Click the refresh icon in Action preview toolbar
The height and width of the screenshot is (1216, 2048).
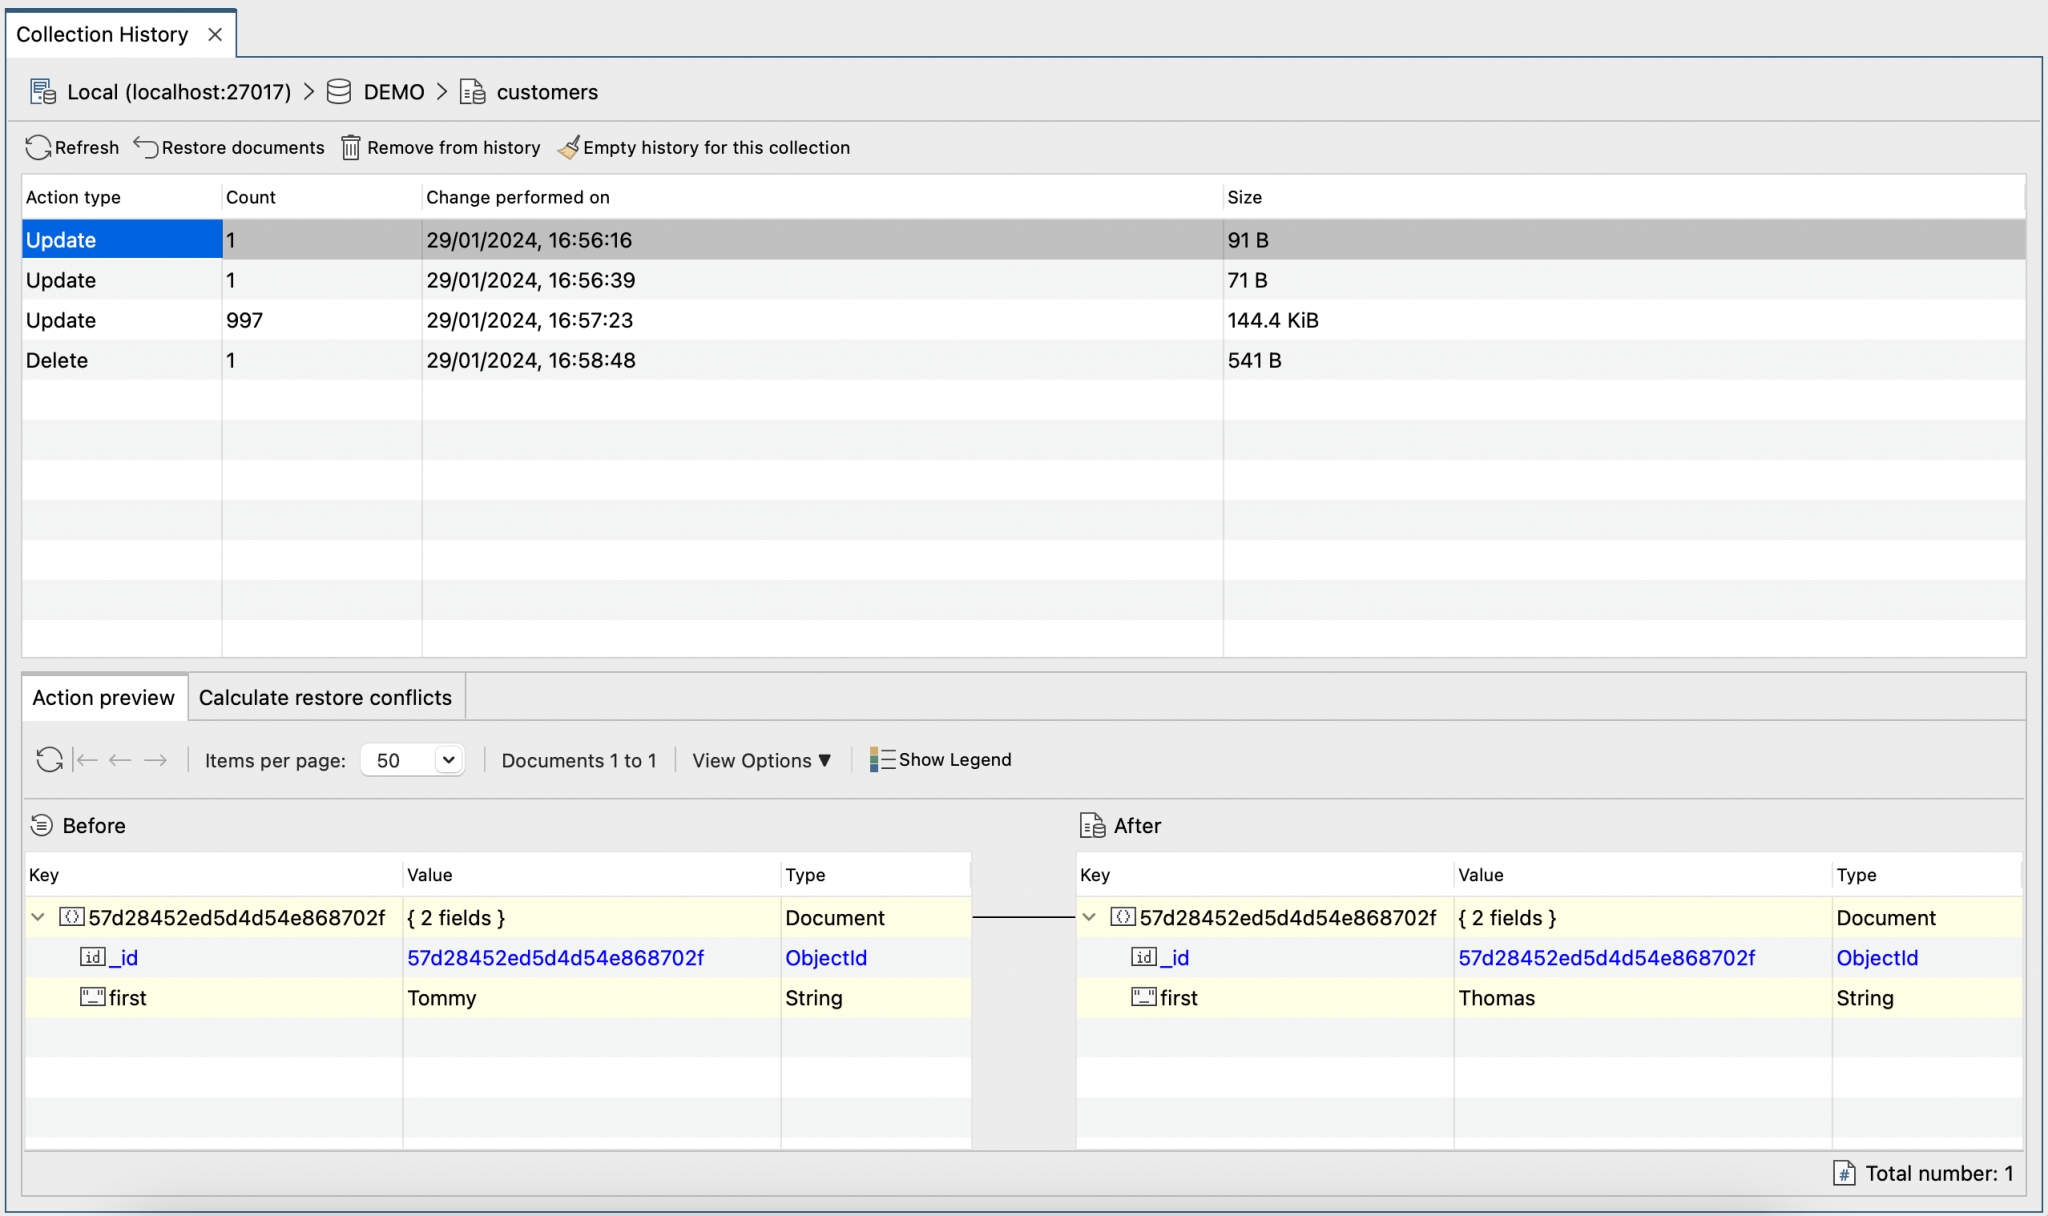tap(47, 760)
